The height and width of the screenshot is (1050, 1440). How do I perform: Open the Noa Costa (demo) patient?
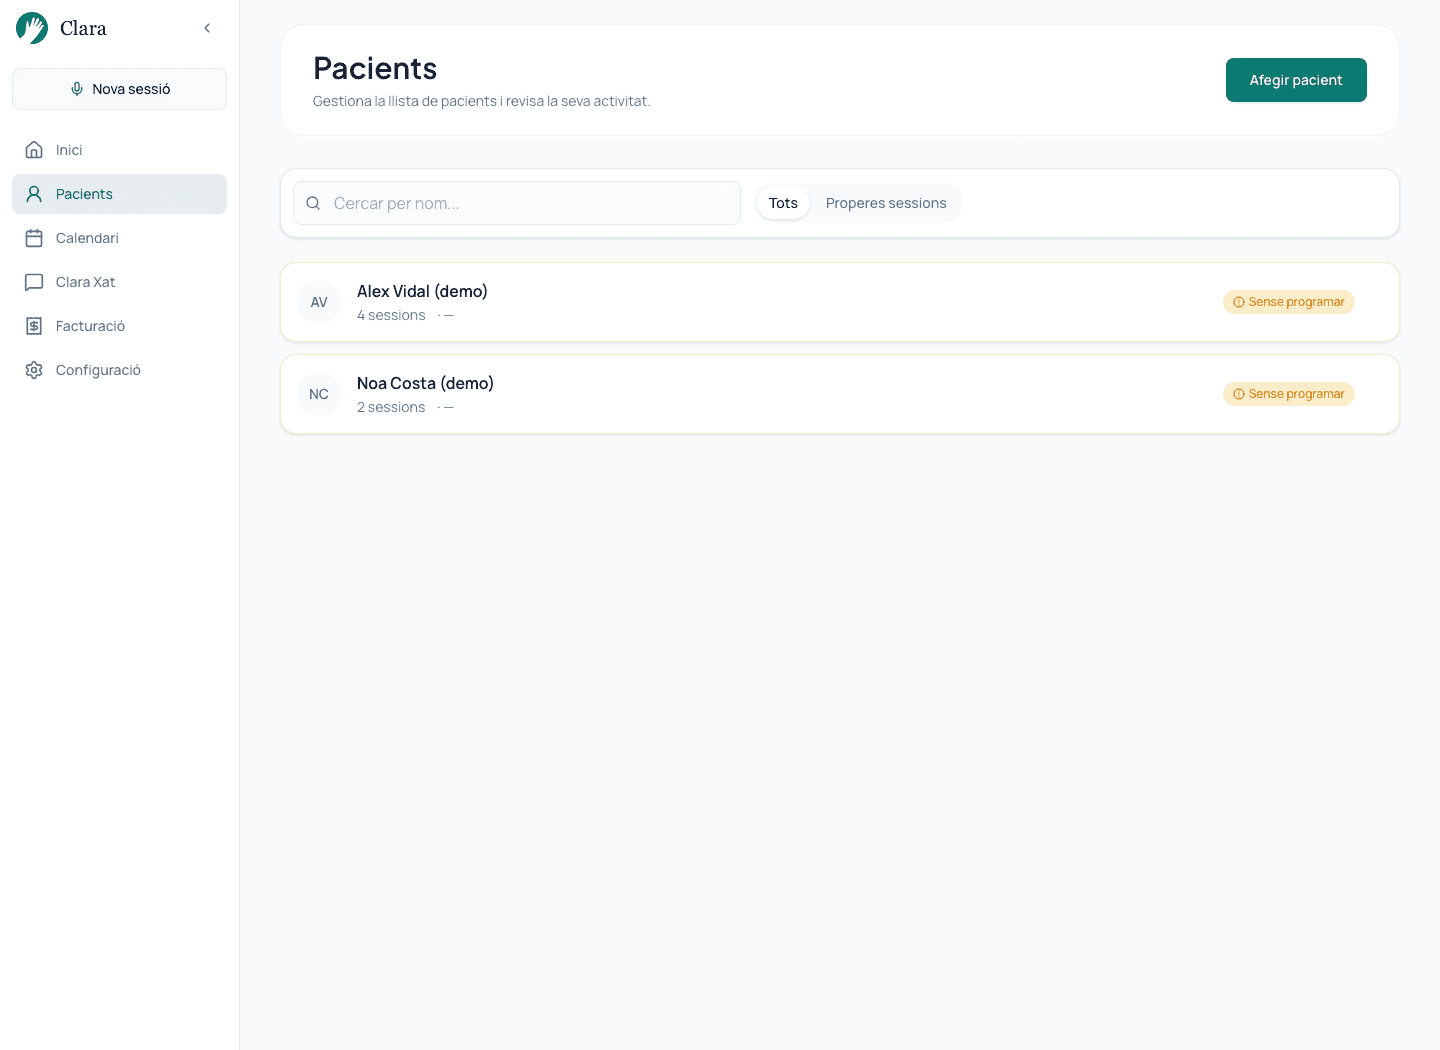point(840,394)
